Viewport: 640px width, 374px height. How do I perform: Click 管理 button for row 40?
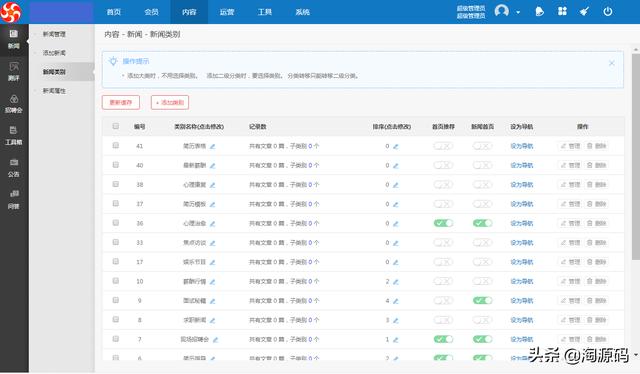point(570,165)
